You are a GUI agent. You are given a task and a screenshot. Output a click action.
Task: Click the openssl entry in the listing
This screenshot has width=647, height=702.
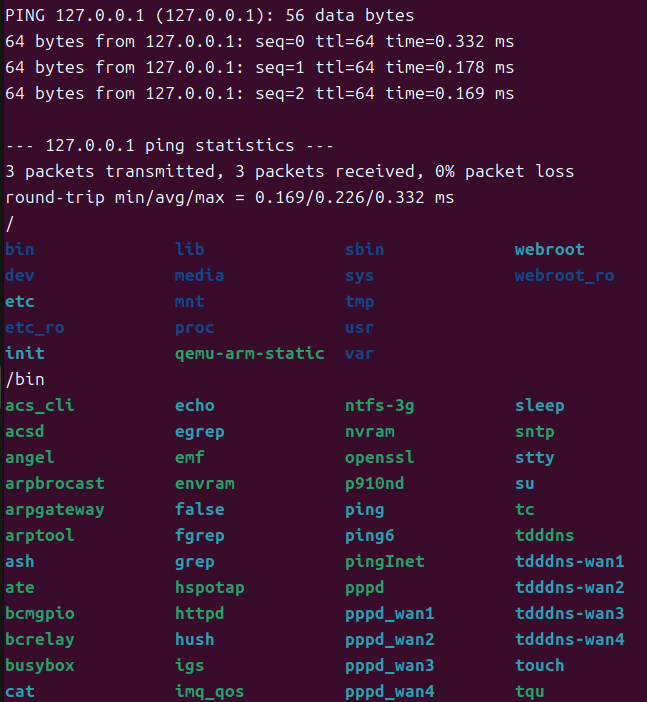379,457
